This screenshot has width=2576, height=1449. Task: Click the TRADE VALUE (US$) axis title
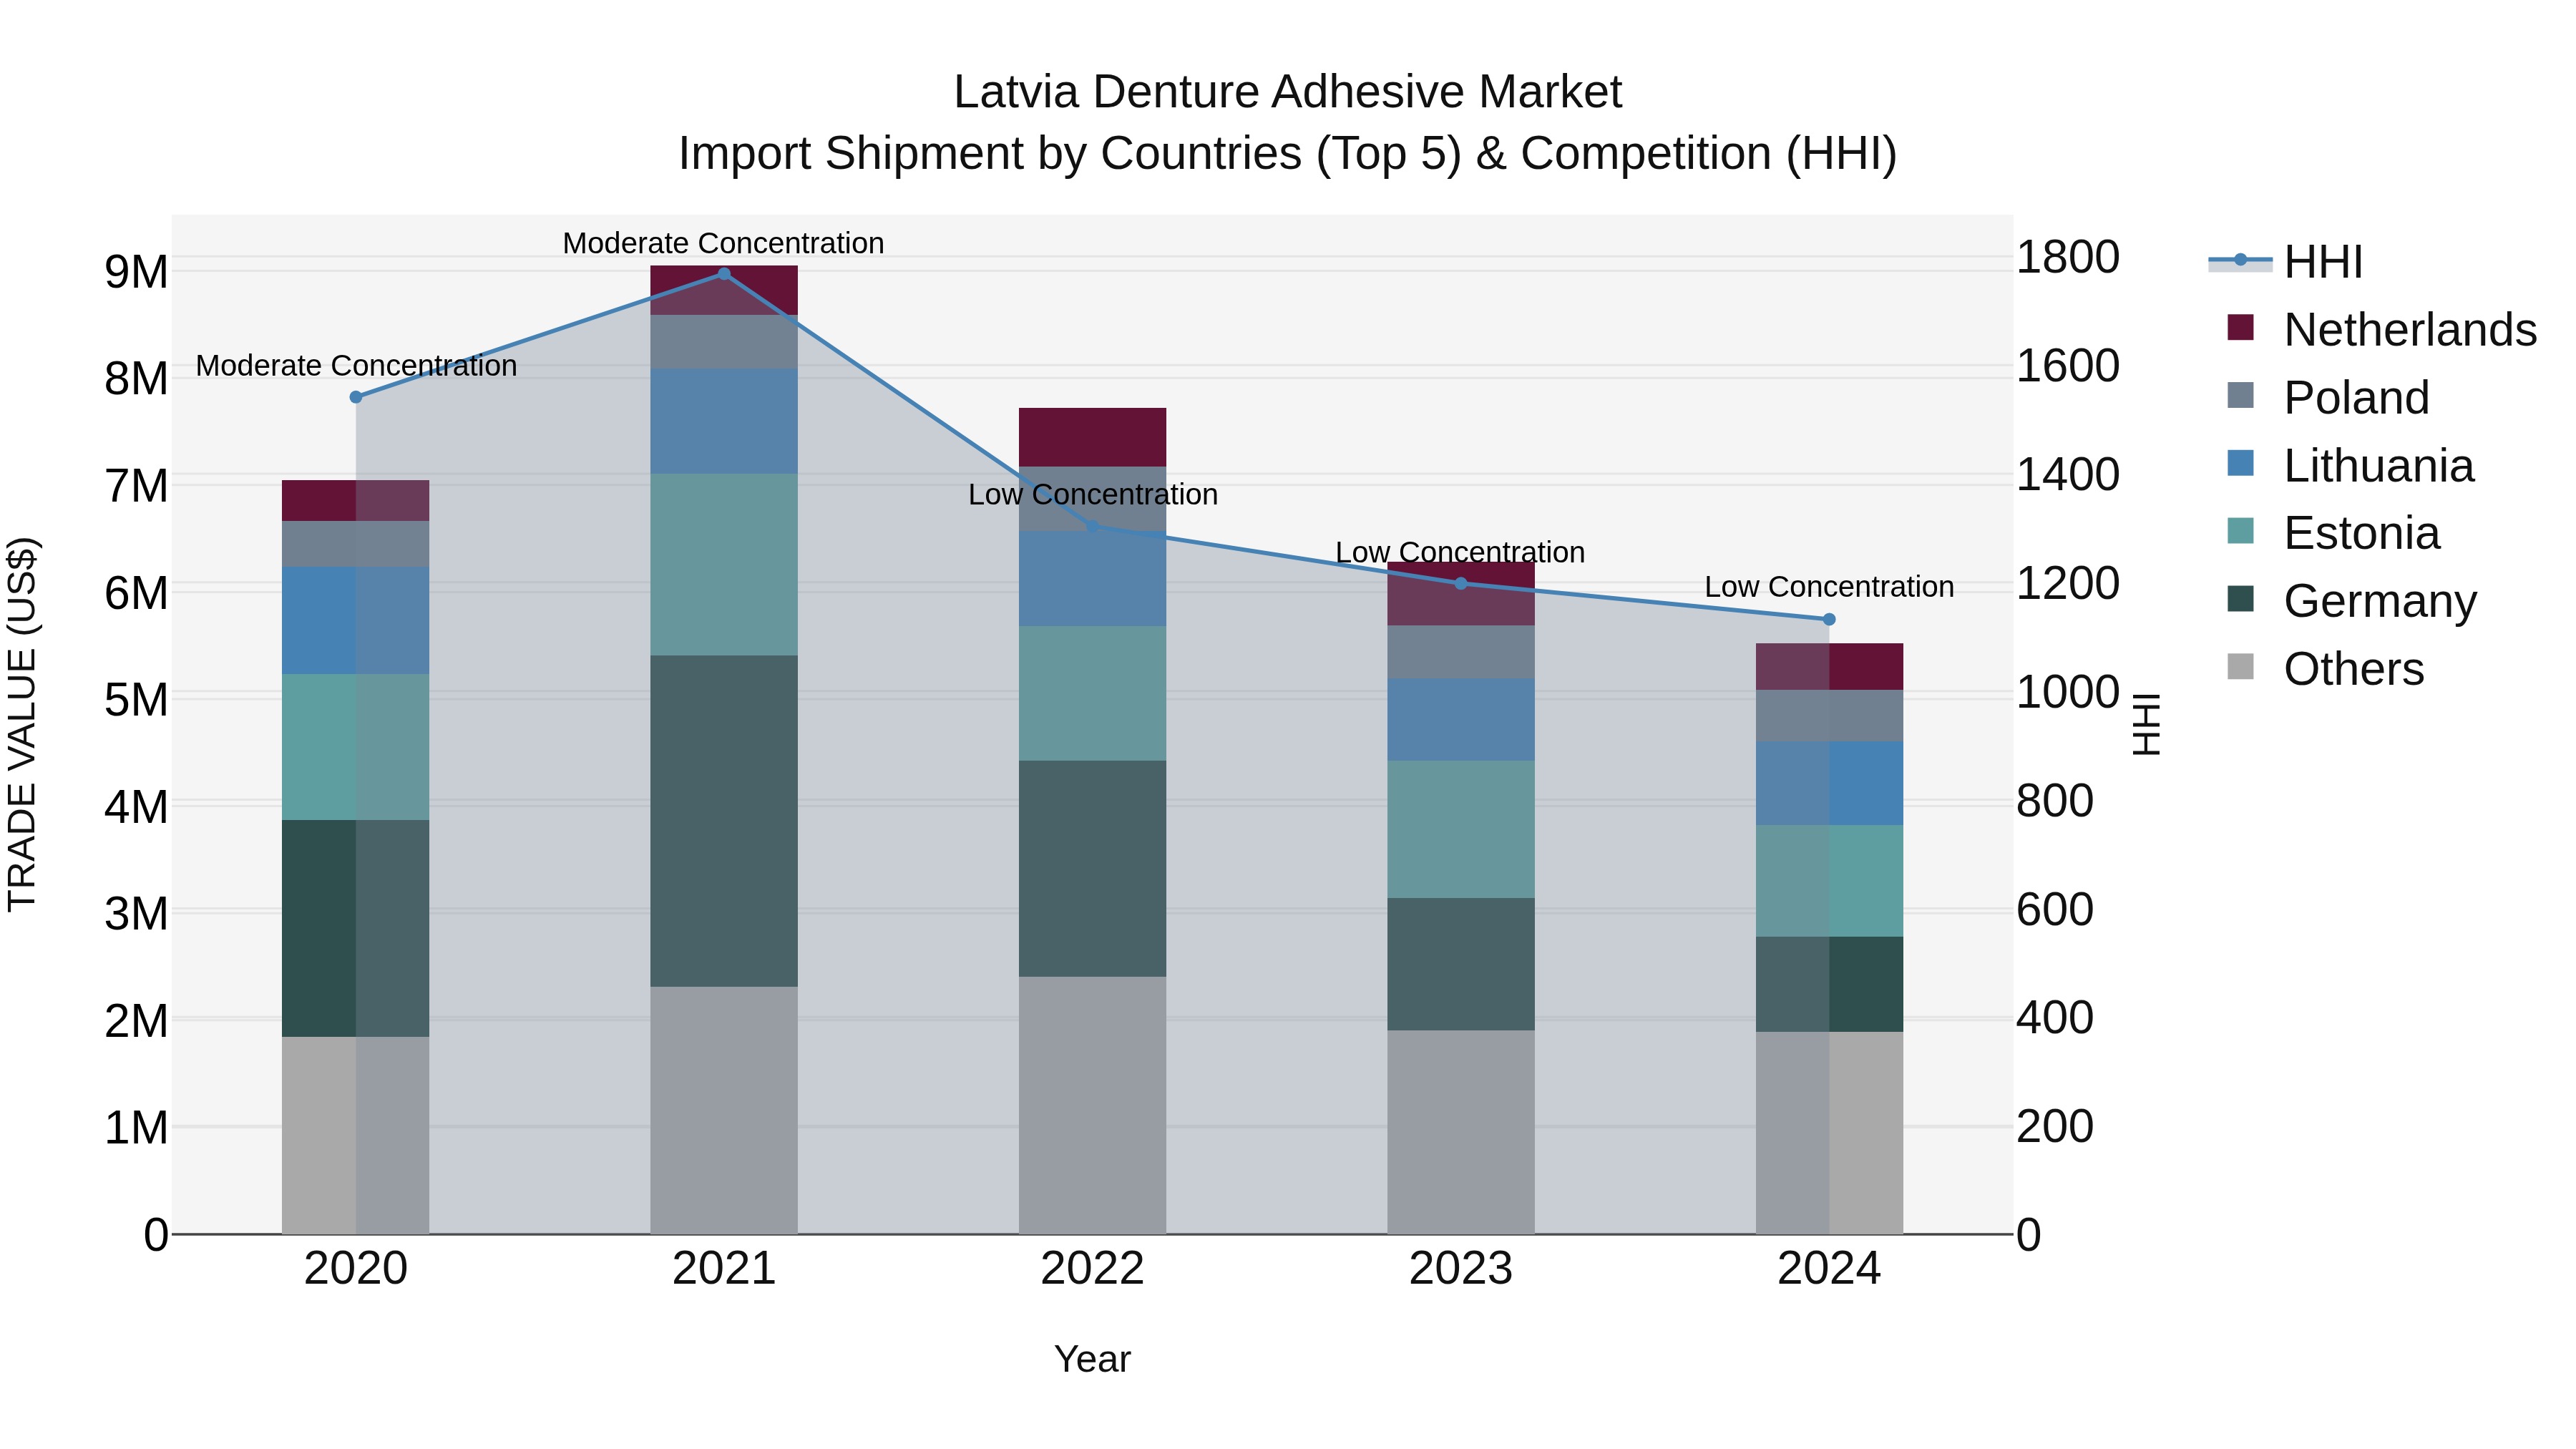(22, 724)
